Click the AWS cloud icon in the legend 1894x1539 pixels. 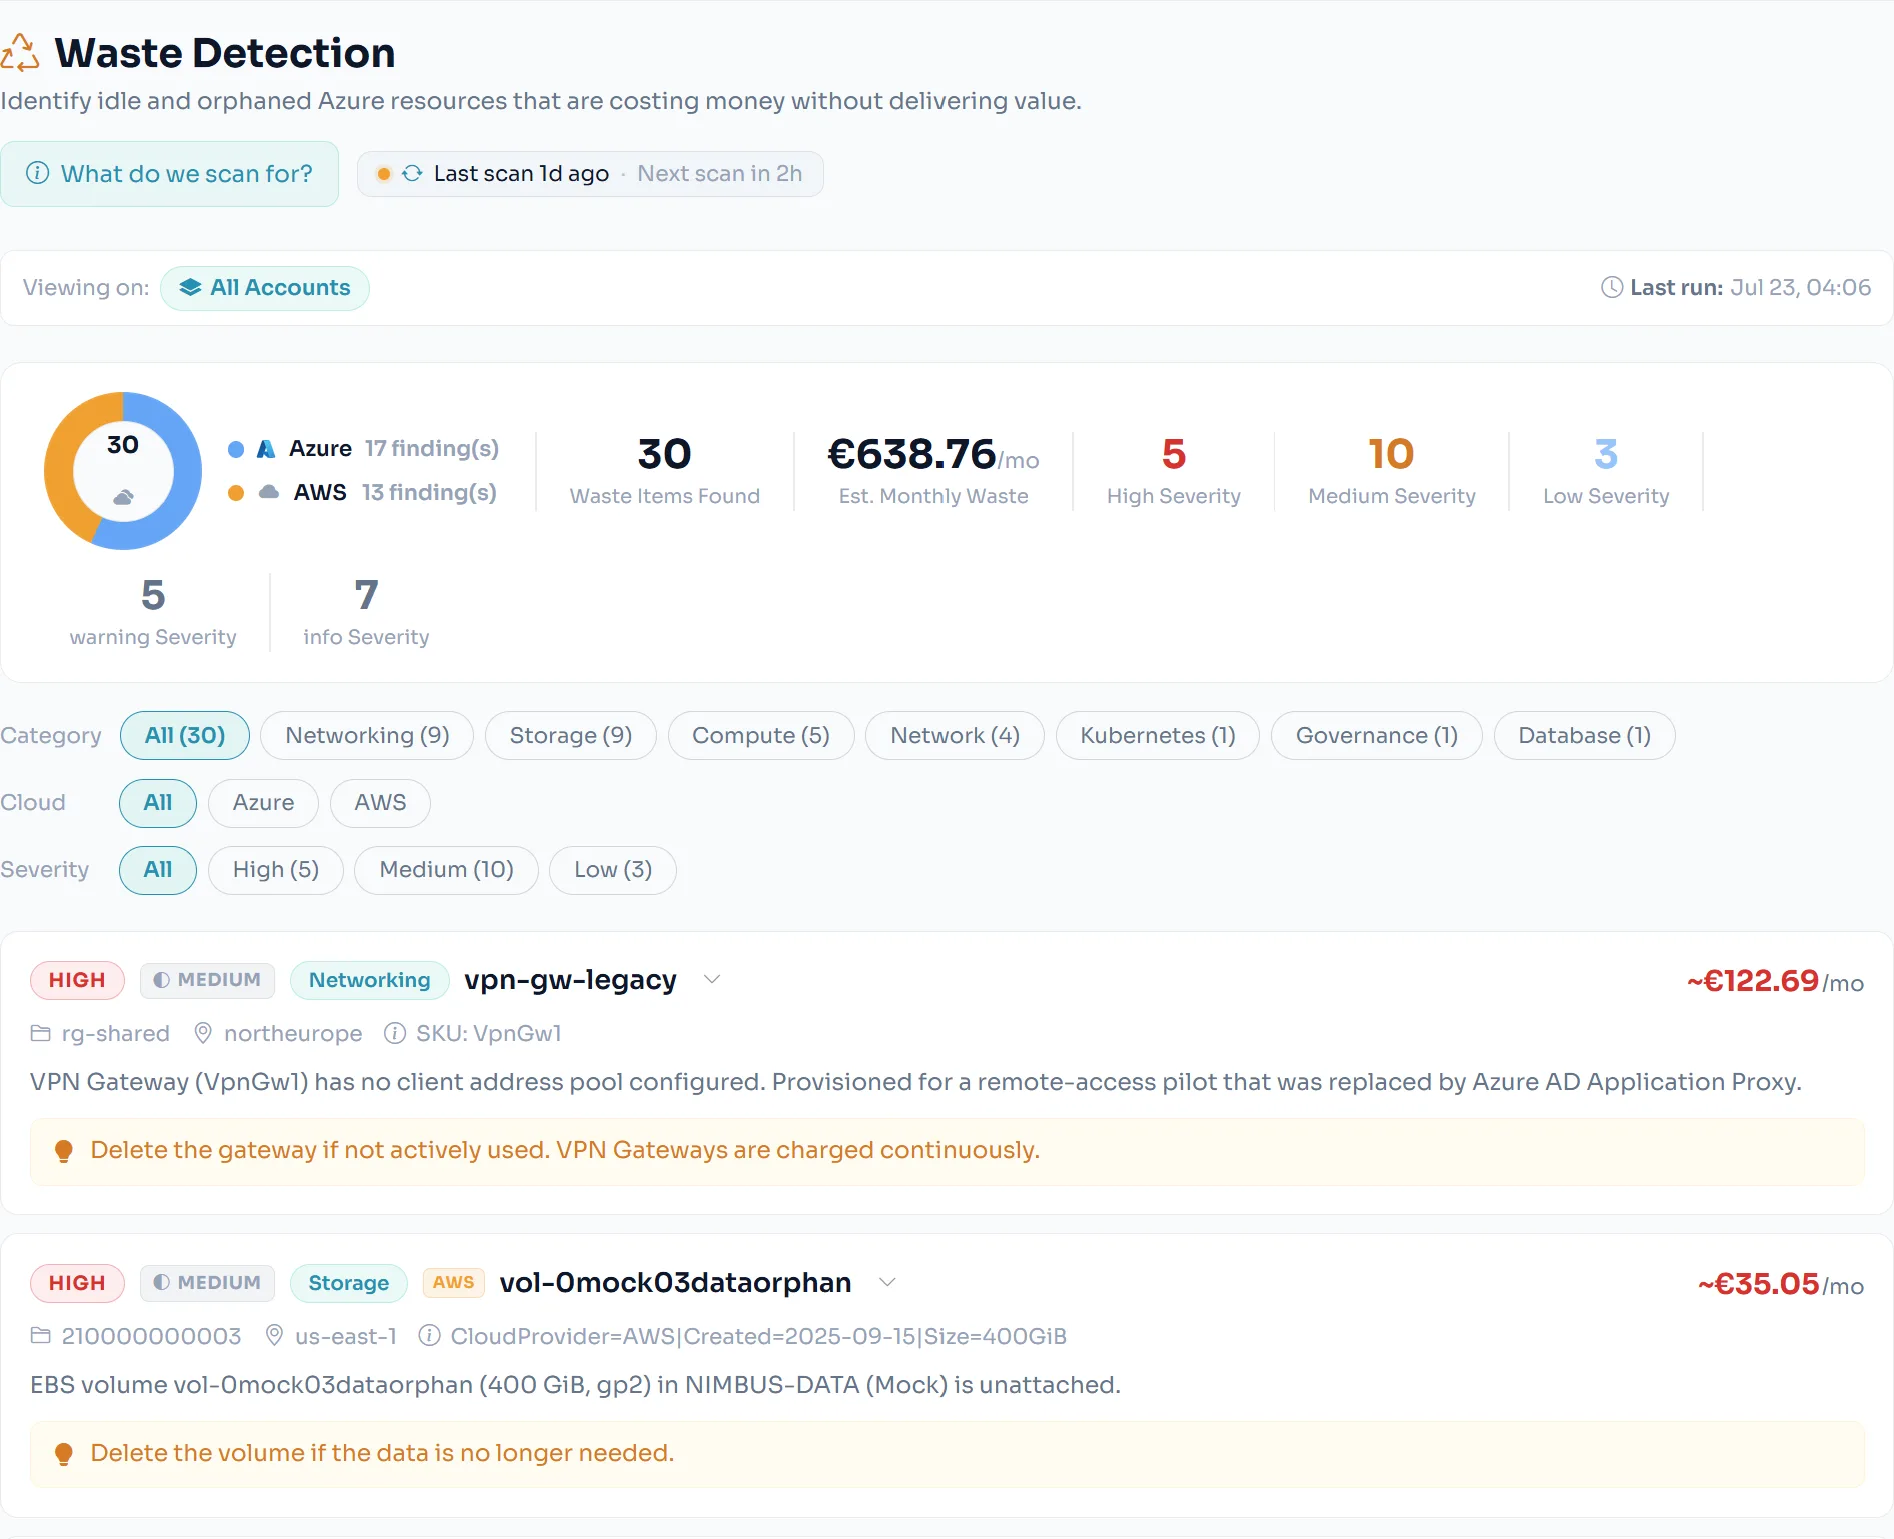[x=269, y=492]
